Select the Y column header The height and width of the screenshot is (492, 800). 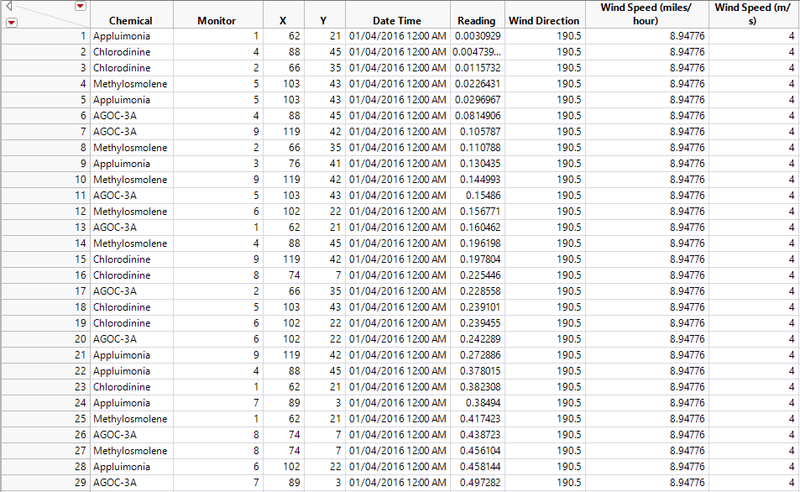pyautogui.click(x=323, y=21)
